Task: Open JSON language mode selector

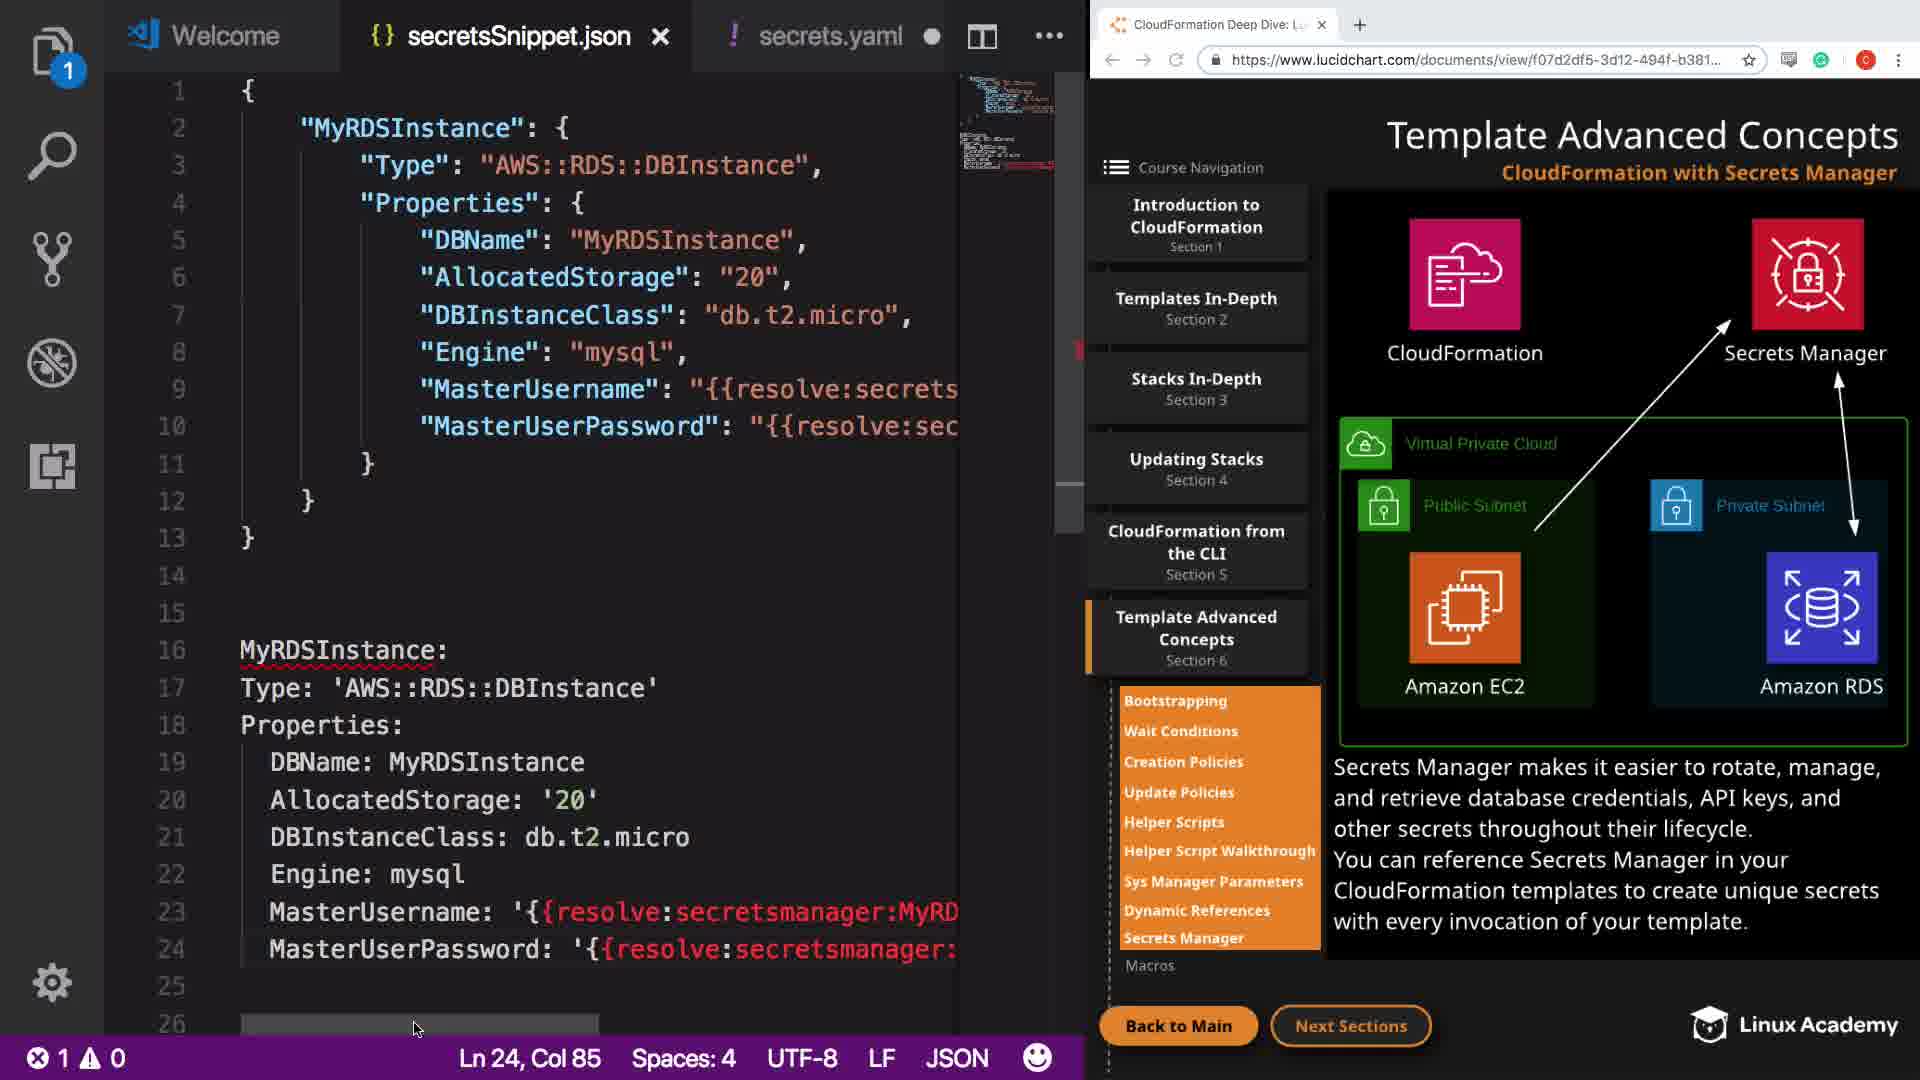Action: (956, 1058)
